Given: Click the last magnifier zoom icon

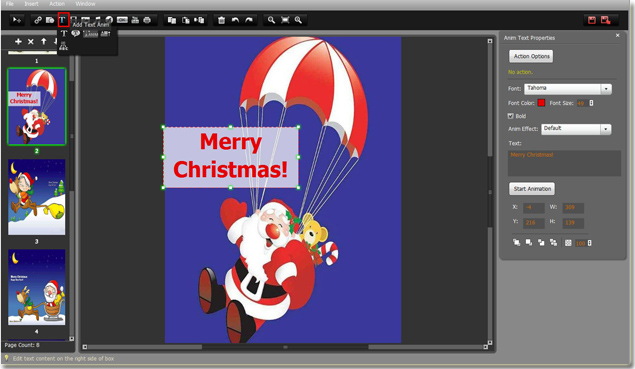Looking at the screenshot, I should [x=298, y=20].
